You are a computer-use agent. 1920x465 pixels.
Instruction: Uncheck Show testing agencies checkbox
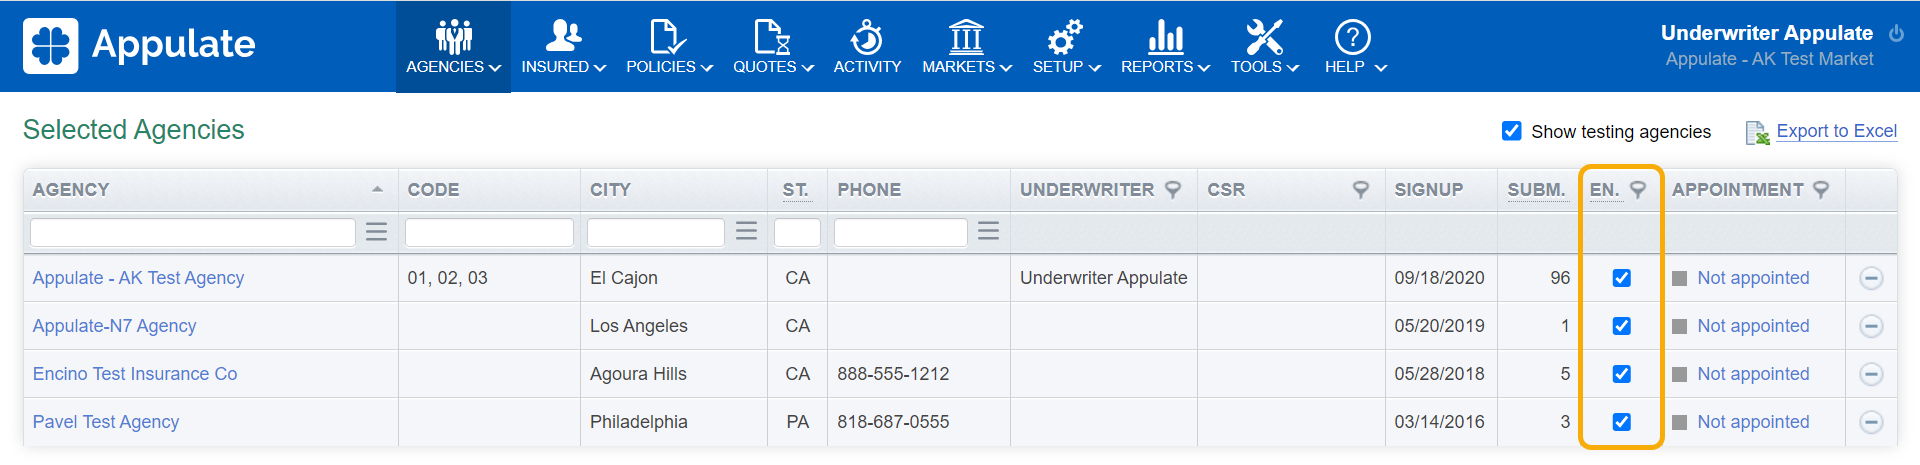pos(1512,131)
